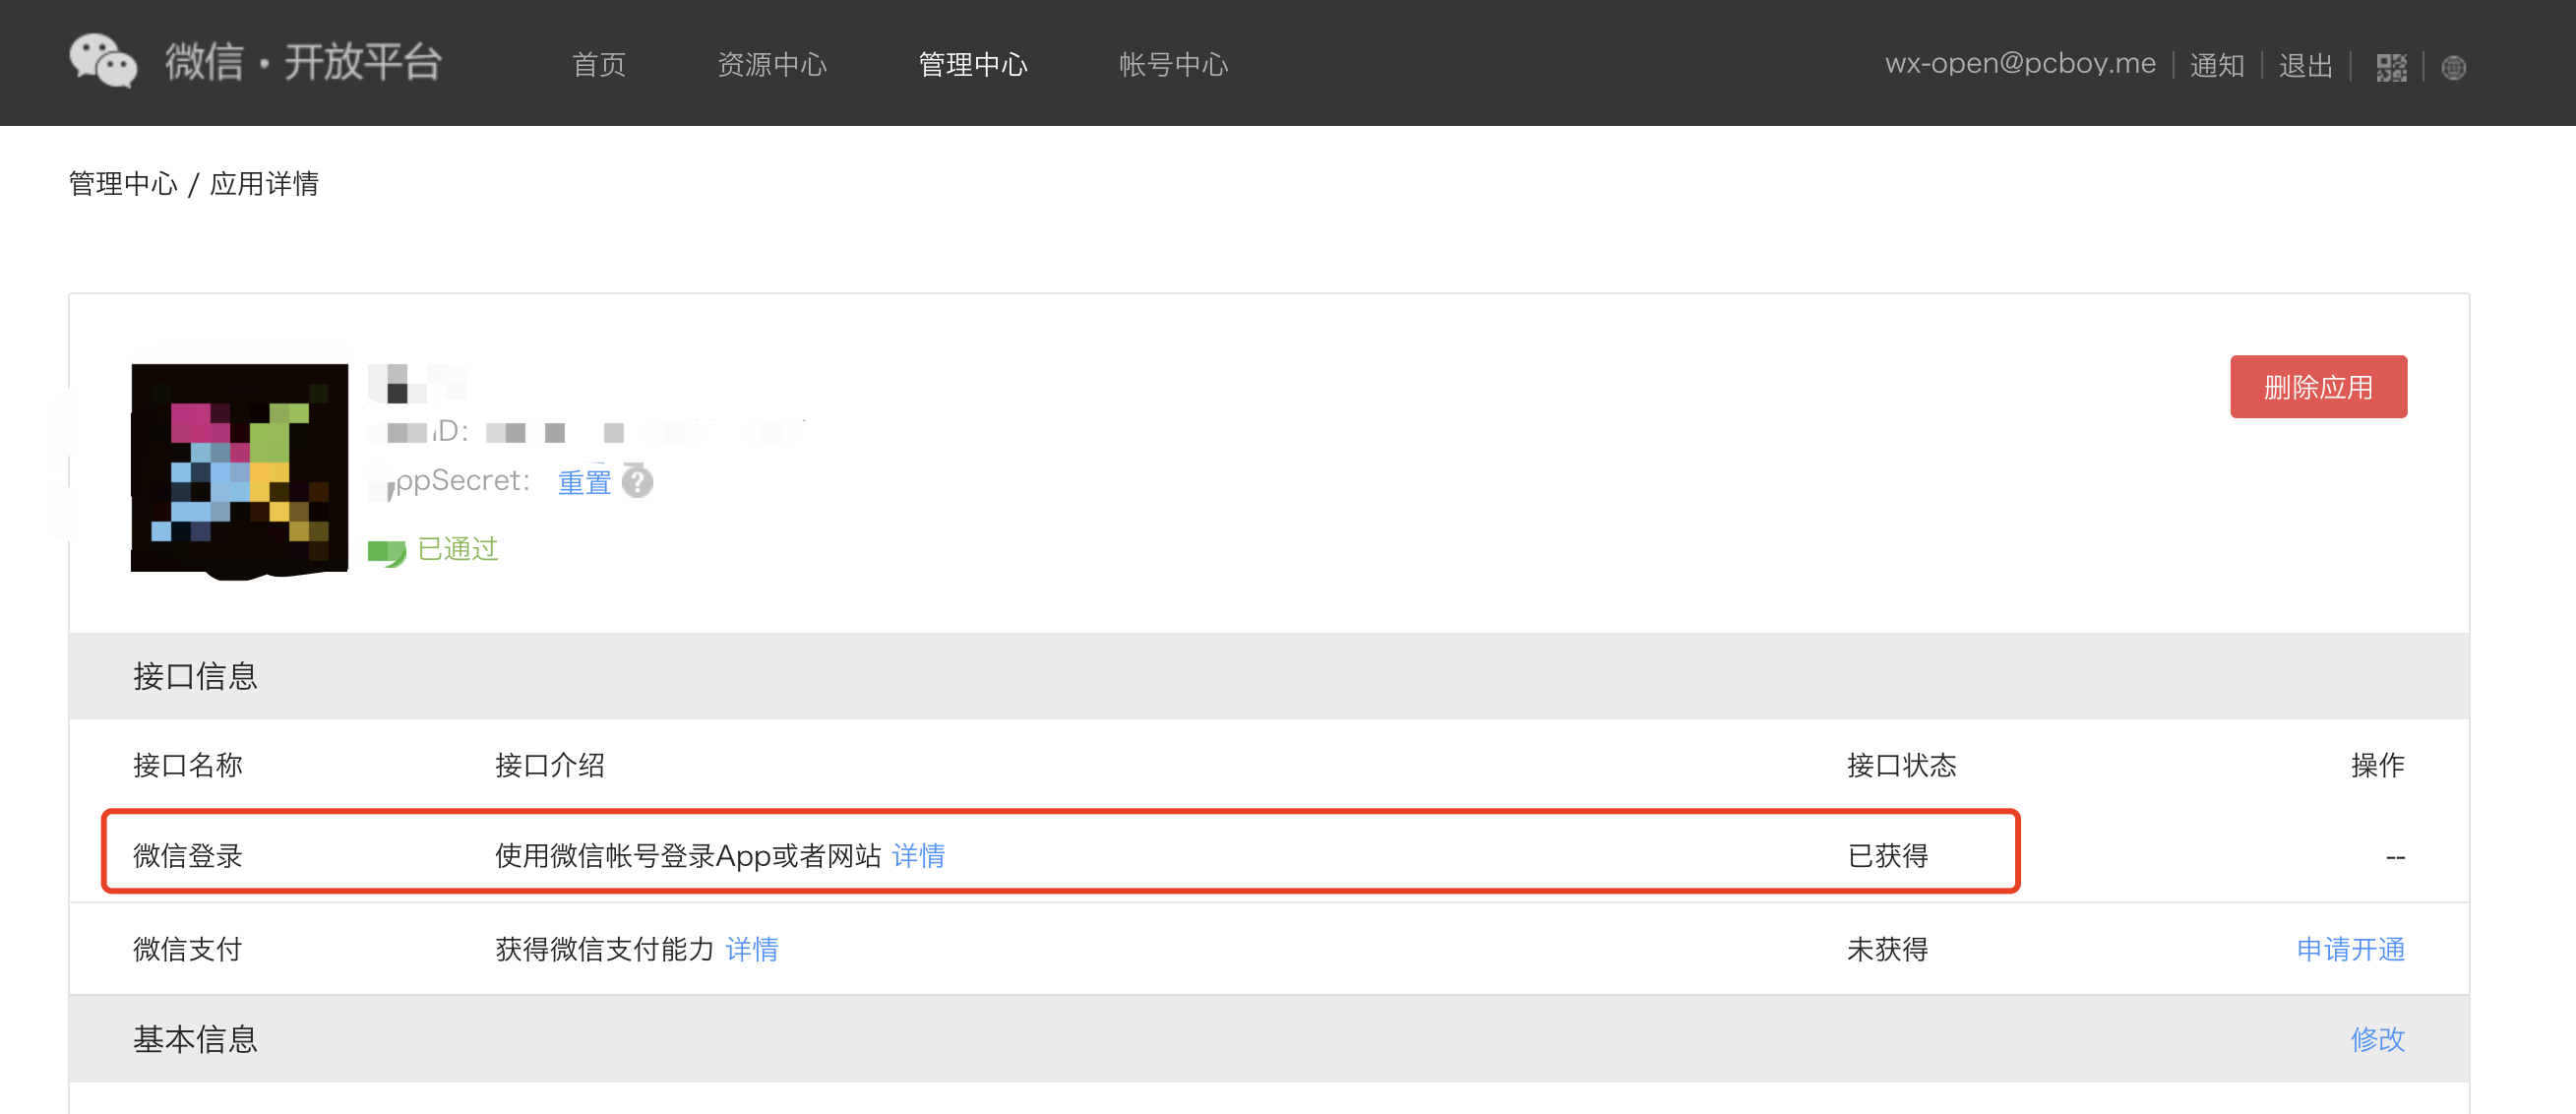Open the QR code icon in header
Viewport: 2576px width, 1114px height.
(x=2391, y=67)
